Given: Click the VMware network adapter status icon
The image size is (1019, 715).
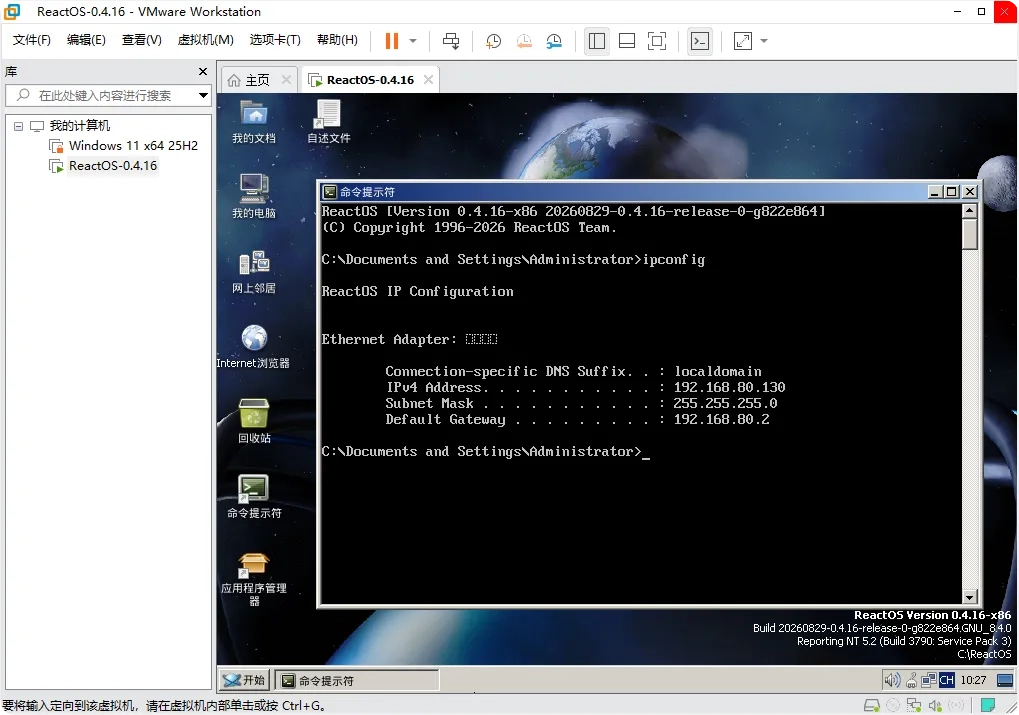Looking at the screenshot, I should coord(914,705).
